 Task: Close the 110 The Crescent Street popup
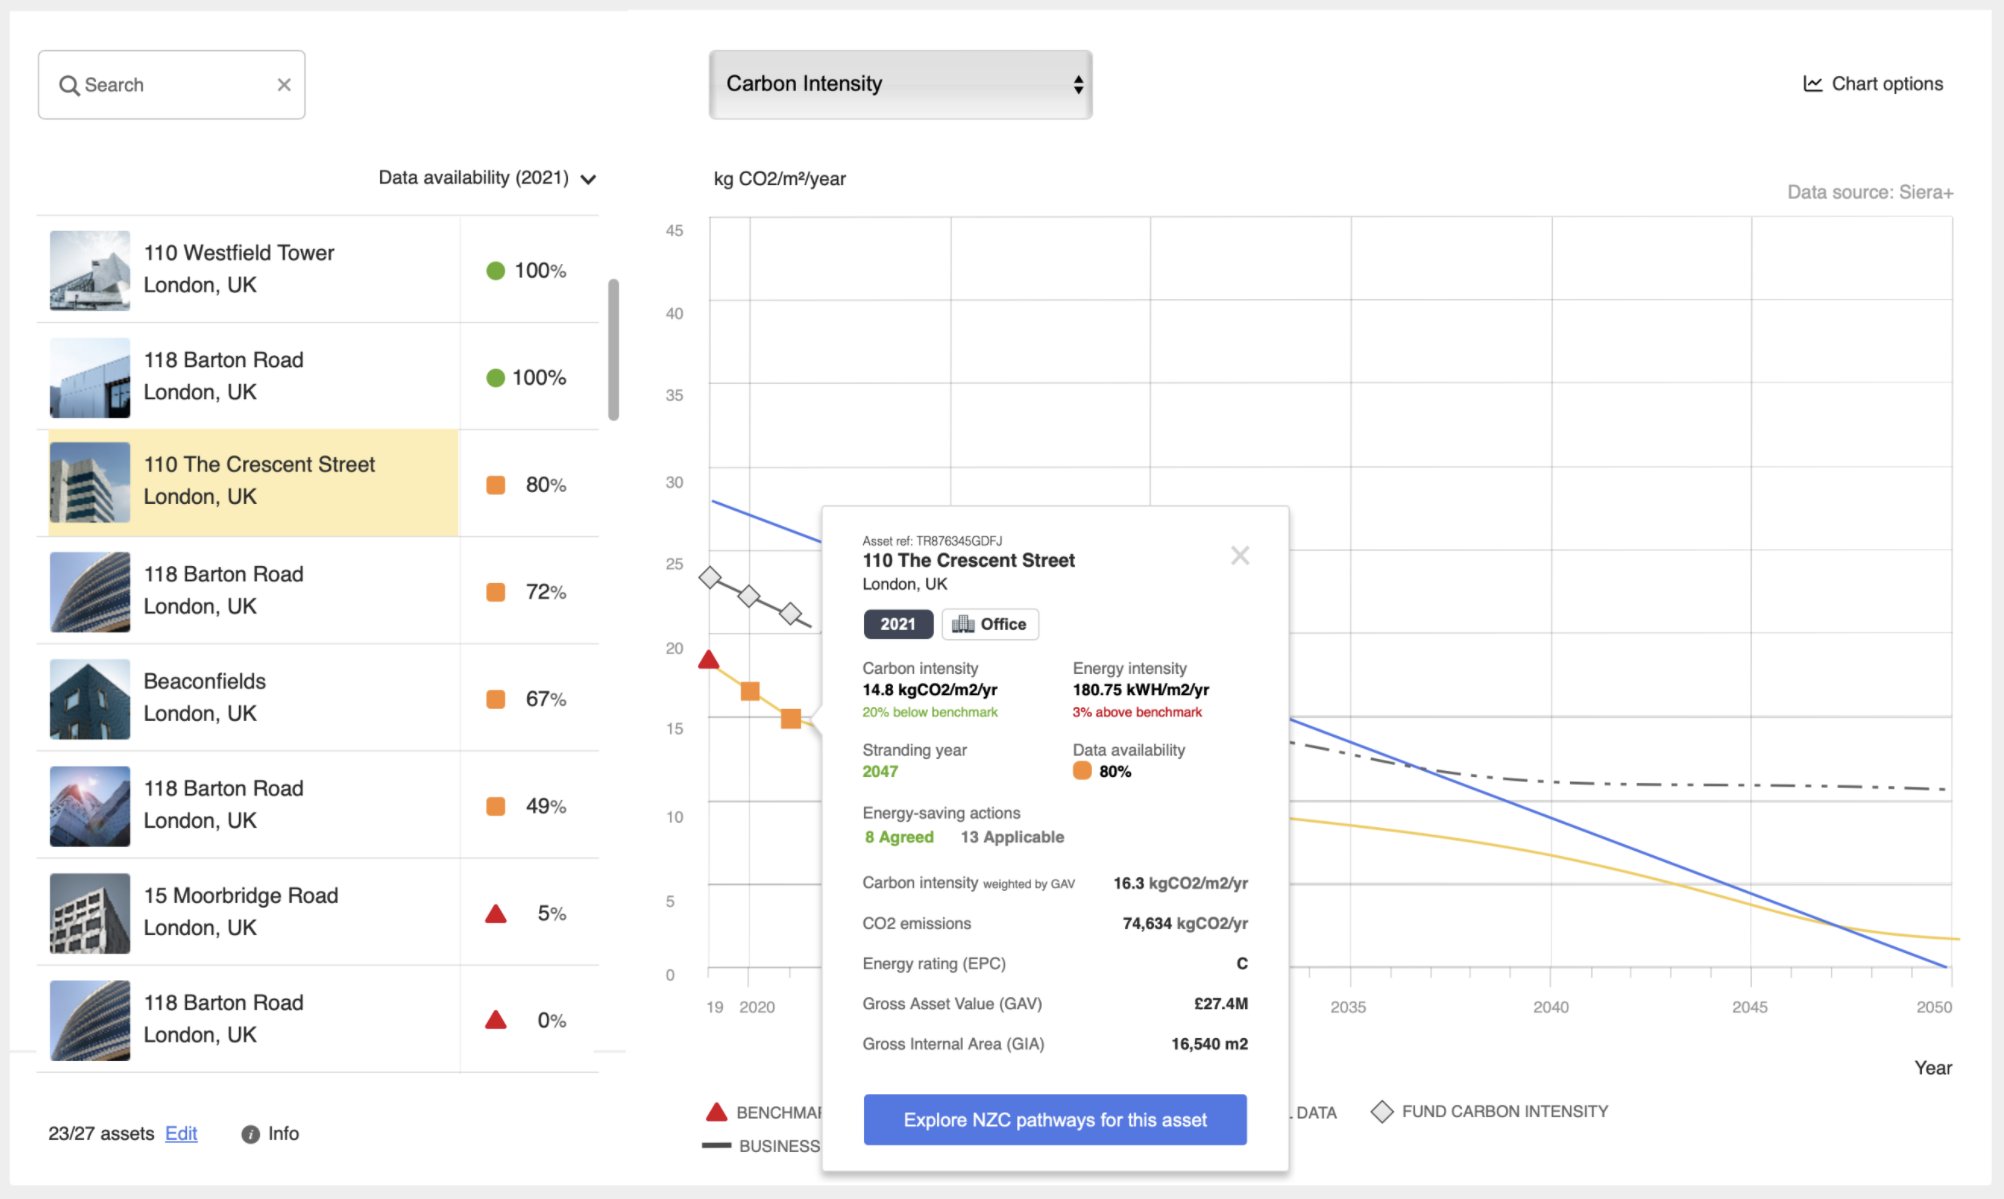click(x=1240, y=556)
